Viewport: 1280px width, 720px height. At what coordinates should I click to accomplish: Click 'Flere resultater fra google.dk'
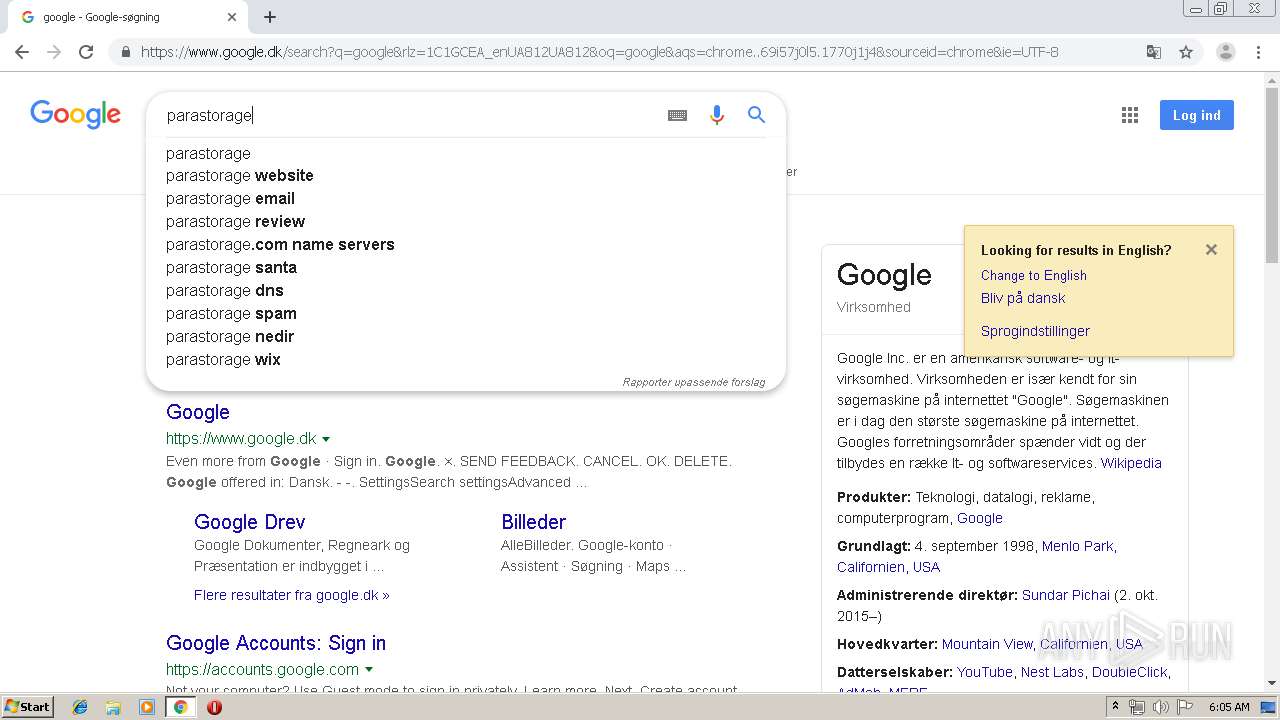pyautogui.click(x=292, y=595)
